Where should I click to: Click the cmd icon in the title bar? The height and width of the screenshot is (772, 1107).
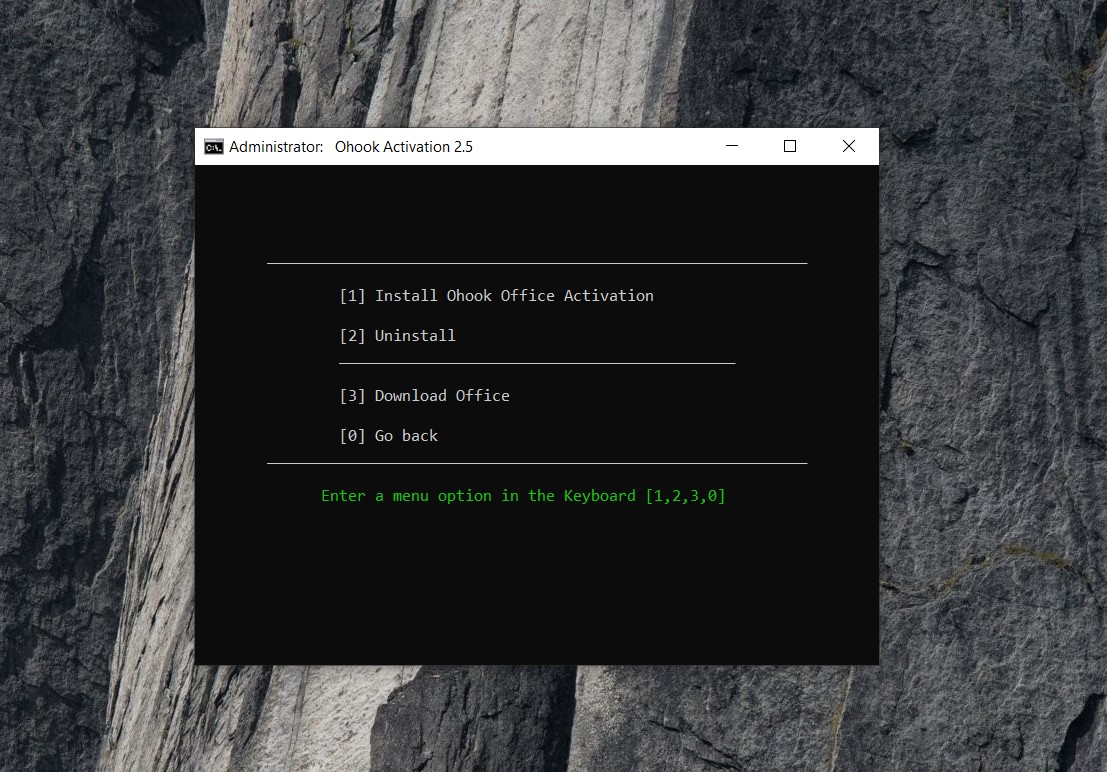coord(213,147)
